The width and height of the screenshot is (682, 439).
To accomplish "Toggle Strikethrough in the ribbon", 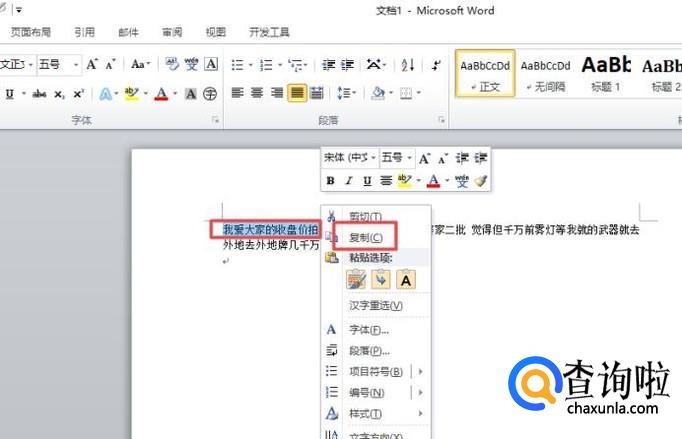I will [x=39, y=94].
